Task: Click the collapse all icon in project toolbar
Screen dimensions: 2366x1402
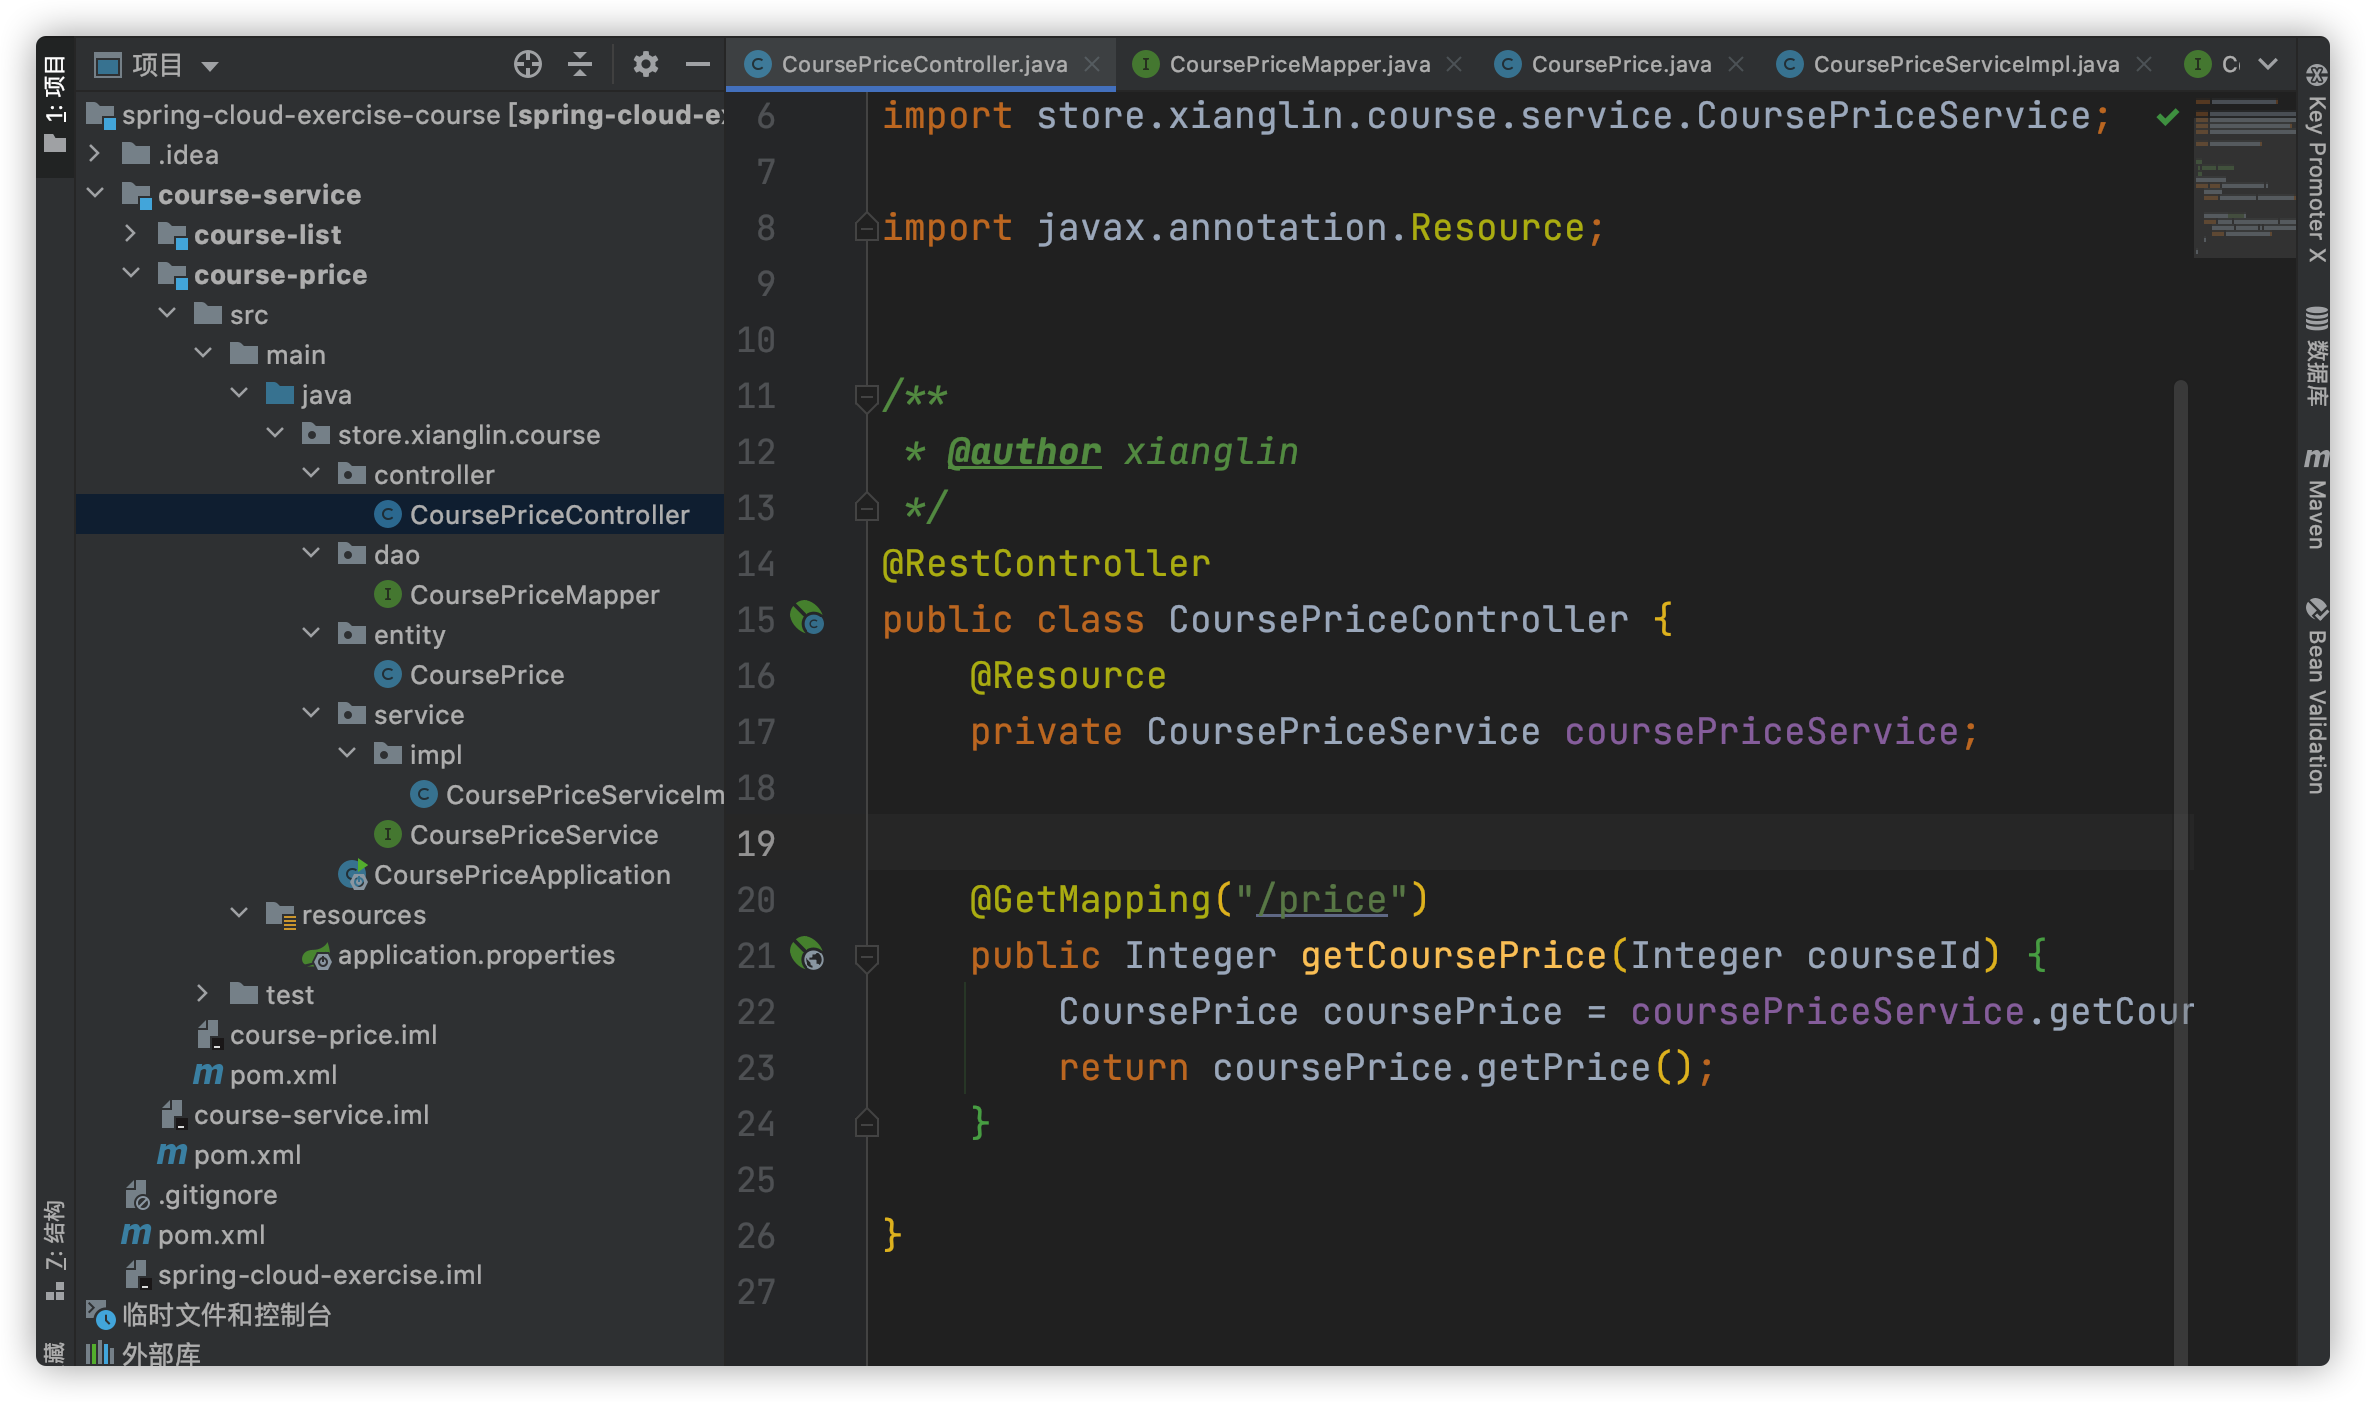Action: [x=580, y=65]
